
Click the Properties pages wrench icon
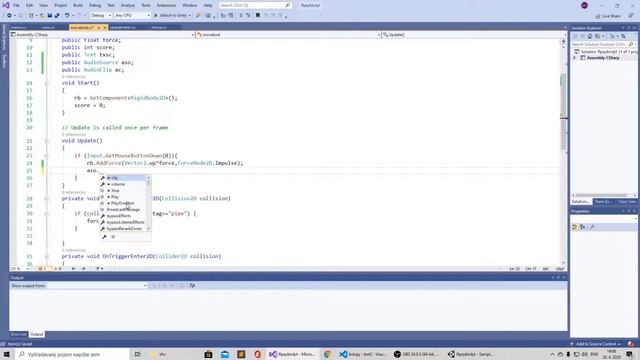592,227
